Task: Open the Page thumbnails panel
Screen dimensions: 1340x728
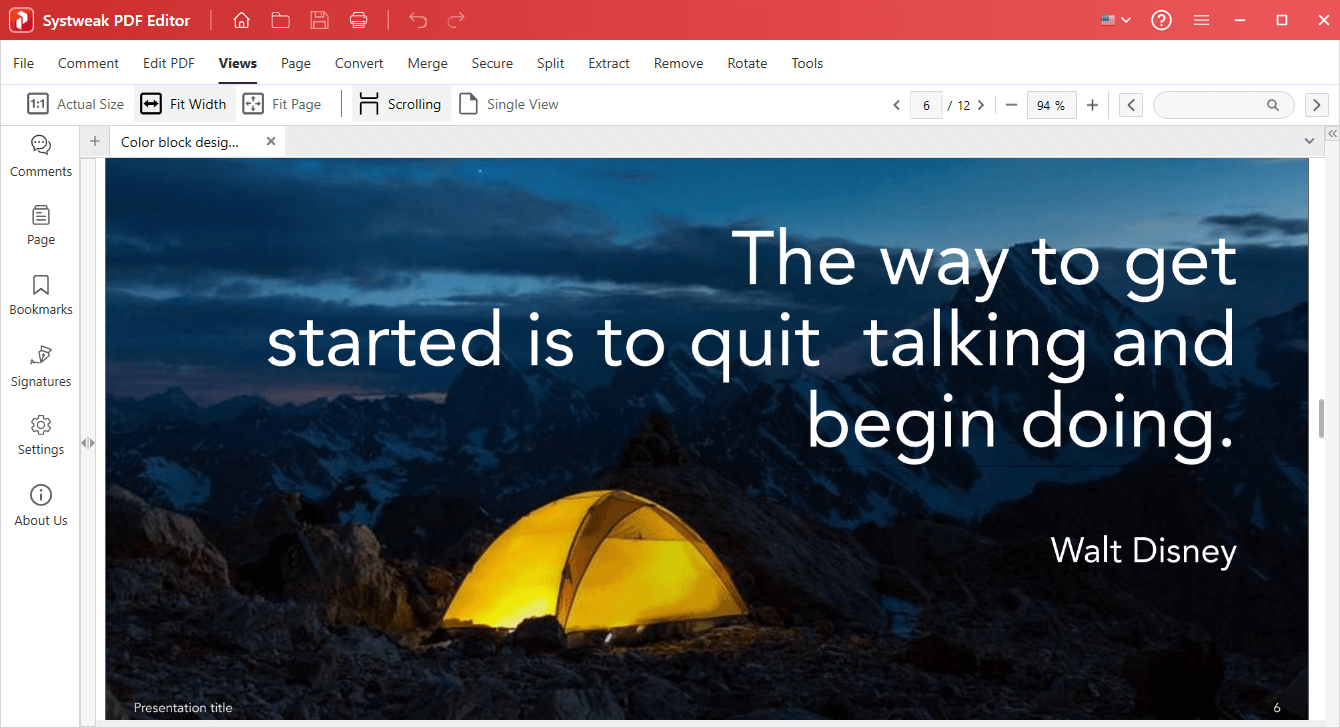Action: pyautogui.click(x=40, y=224)
